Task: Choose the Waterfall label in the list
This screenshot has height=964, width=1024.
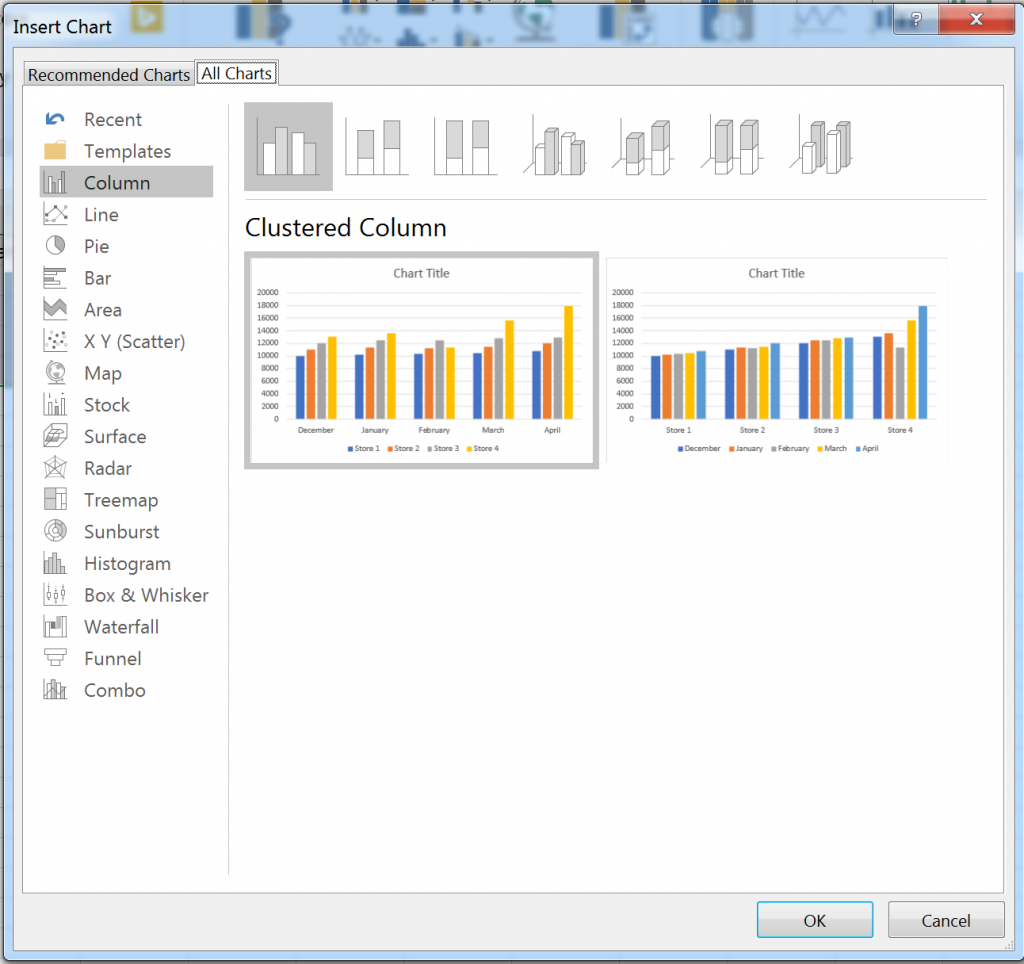Action: (121, 627)
